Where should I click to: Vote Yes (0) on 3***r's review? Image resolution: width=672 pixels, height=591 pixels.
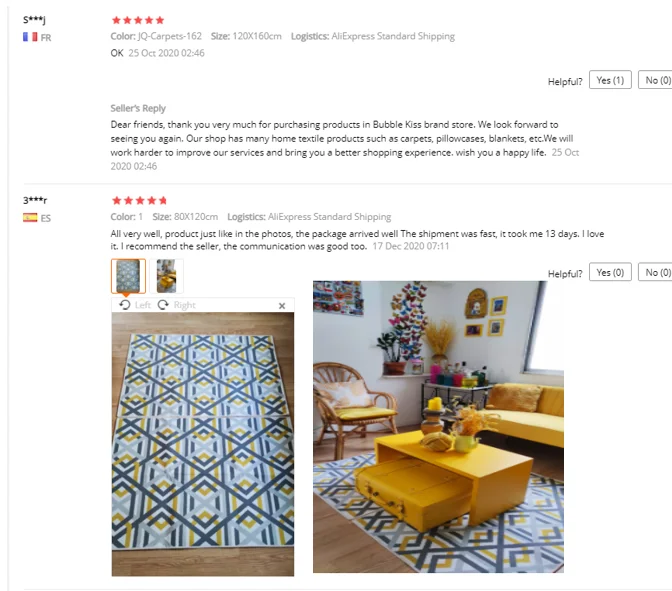[610, 272]
